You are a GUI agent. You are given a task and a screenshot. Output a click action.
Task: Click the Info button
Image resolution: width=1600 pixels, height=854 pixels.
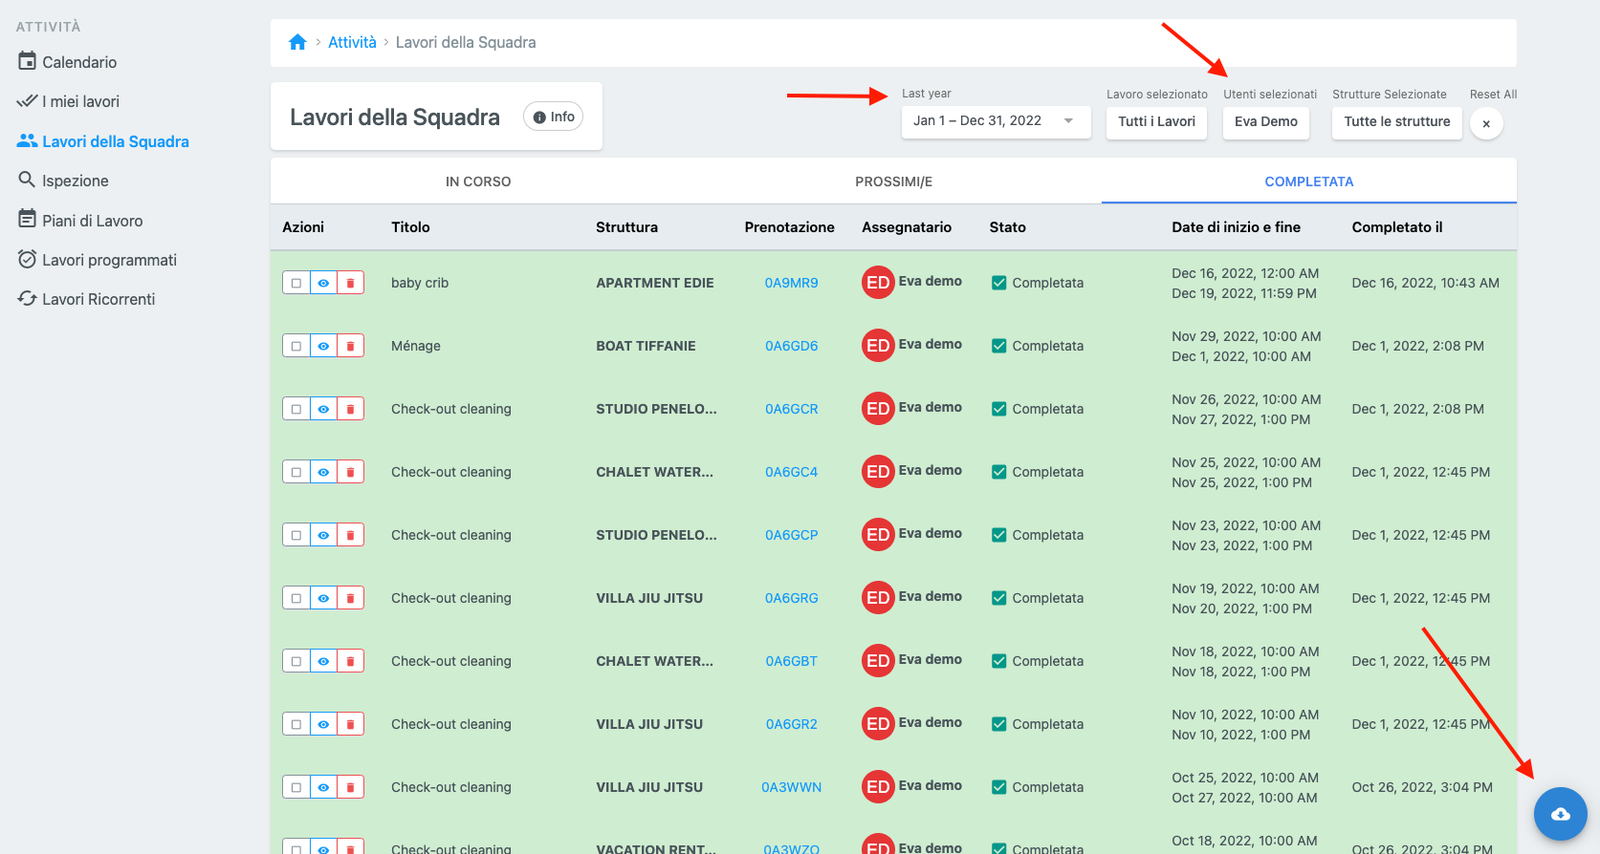553,117
